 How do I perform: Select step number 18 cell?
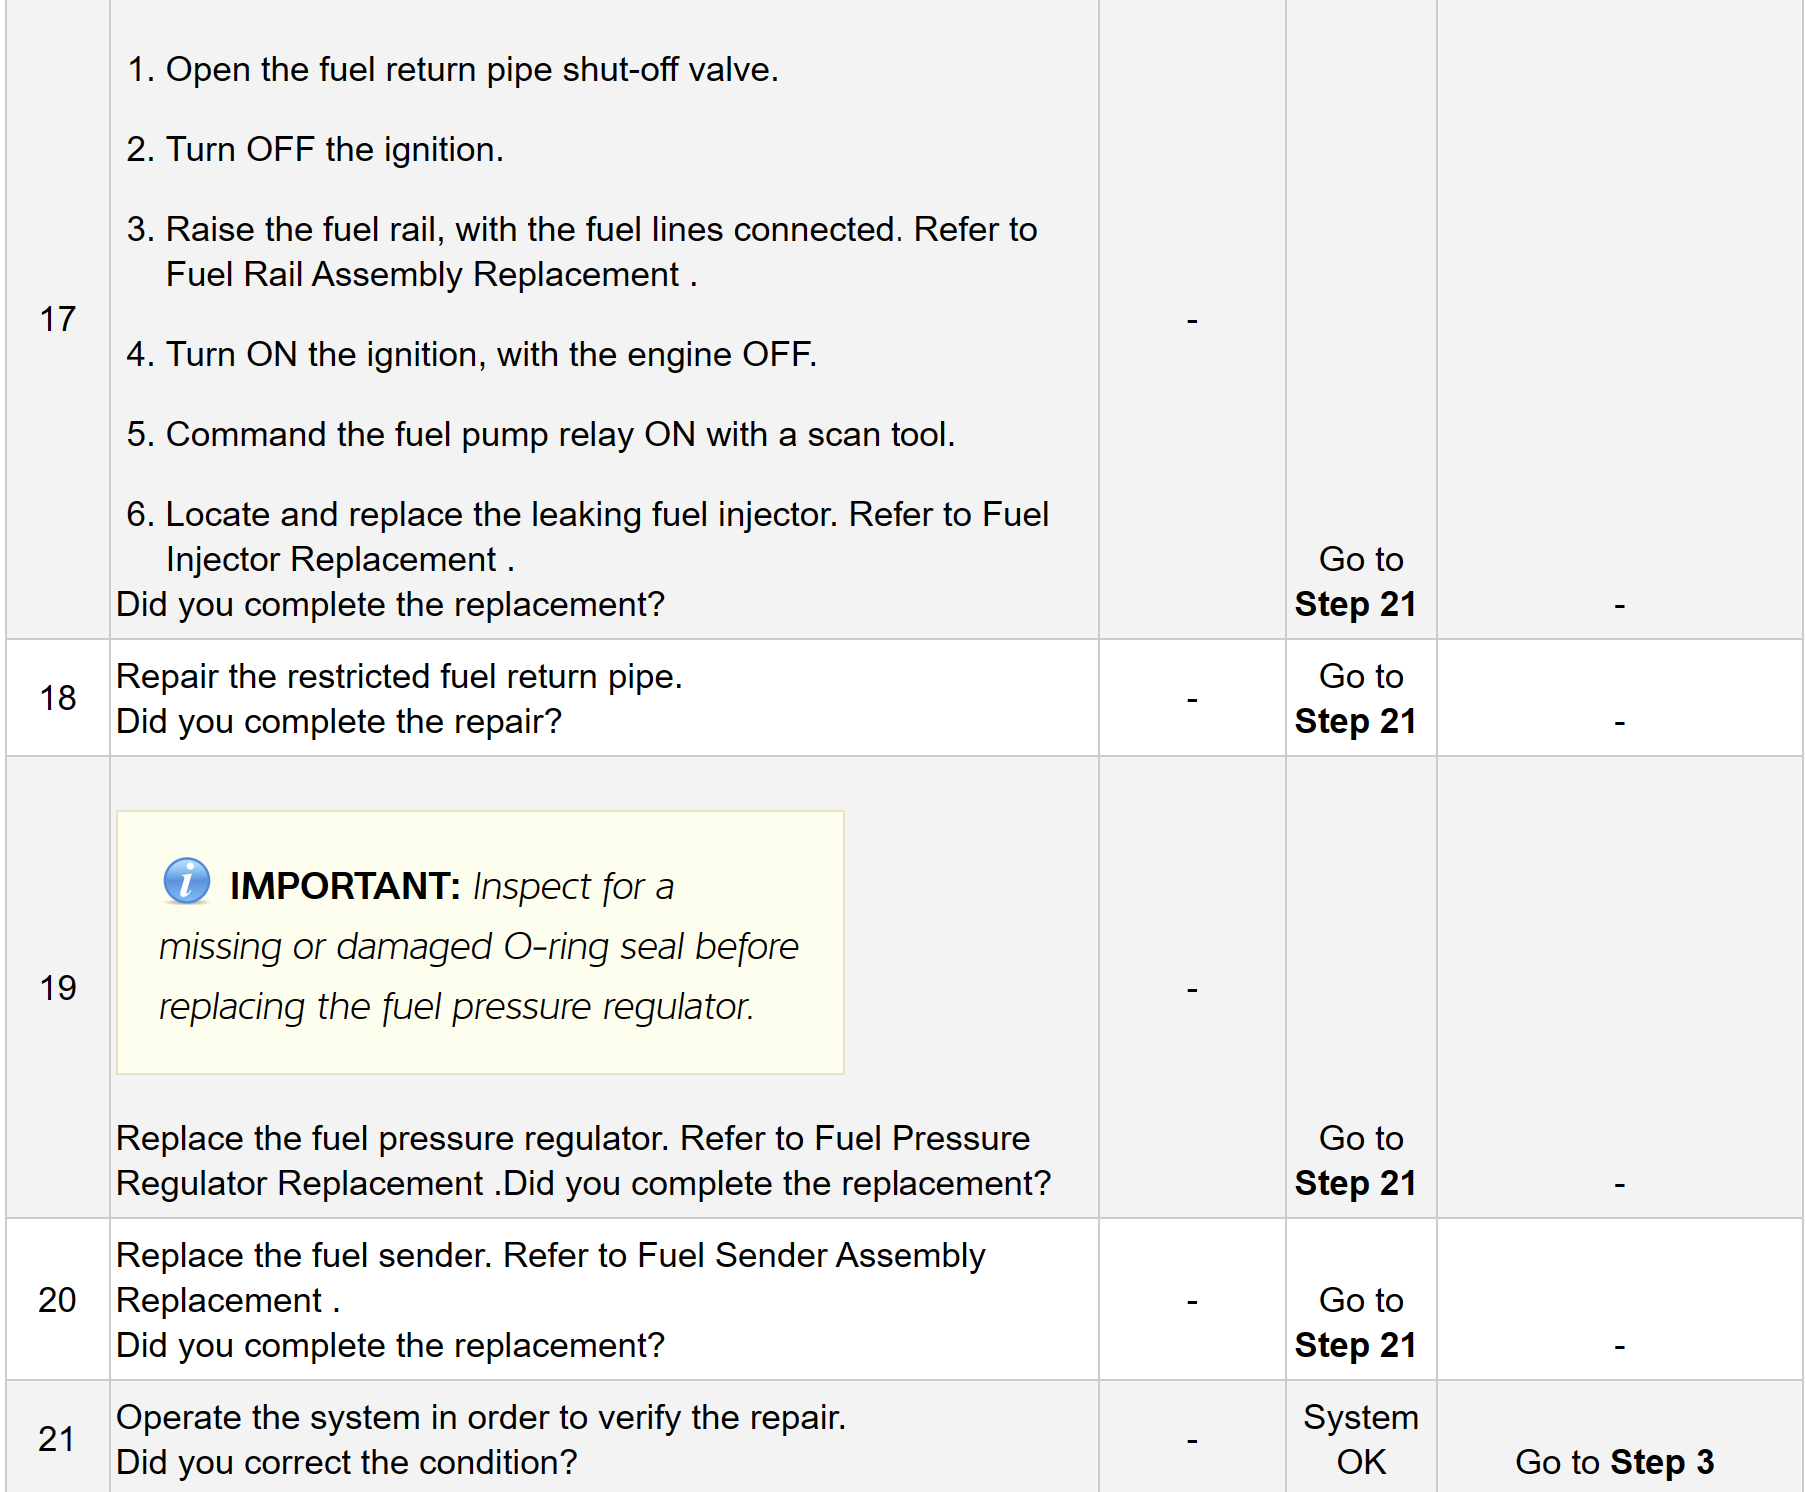tap(58, 698)
